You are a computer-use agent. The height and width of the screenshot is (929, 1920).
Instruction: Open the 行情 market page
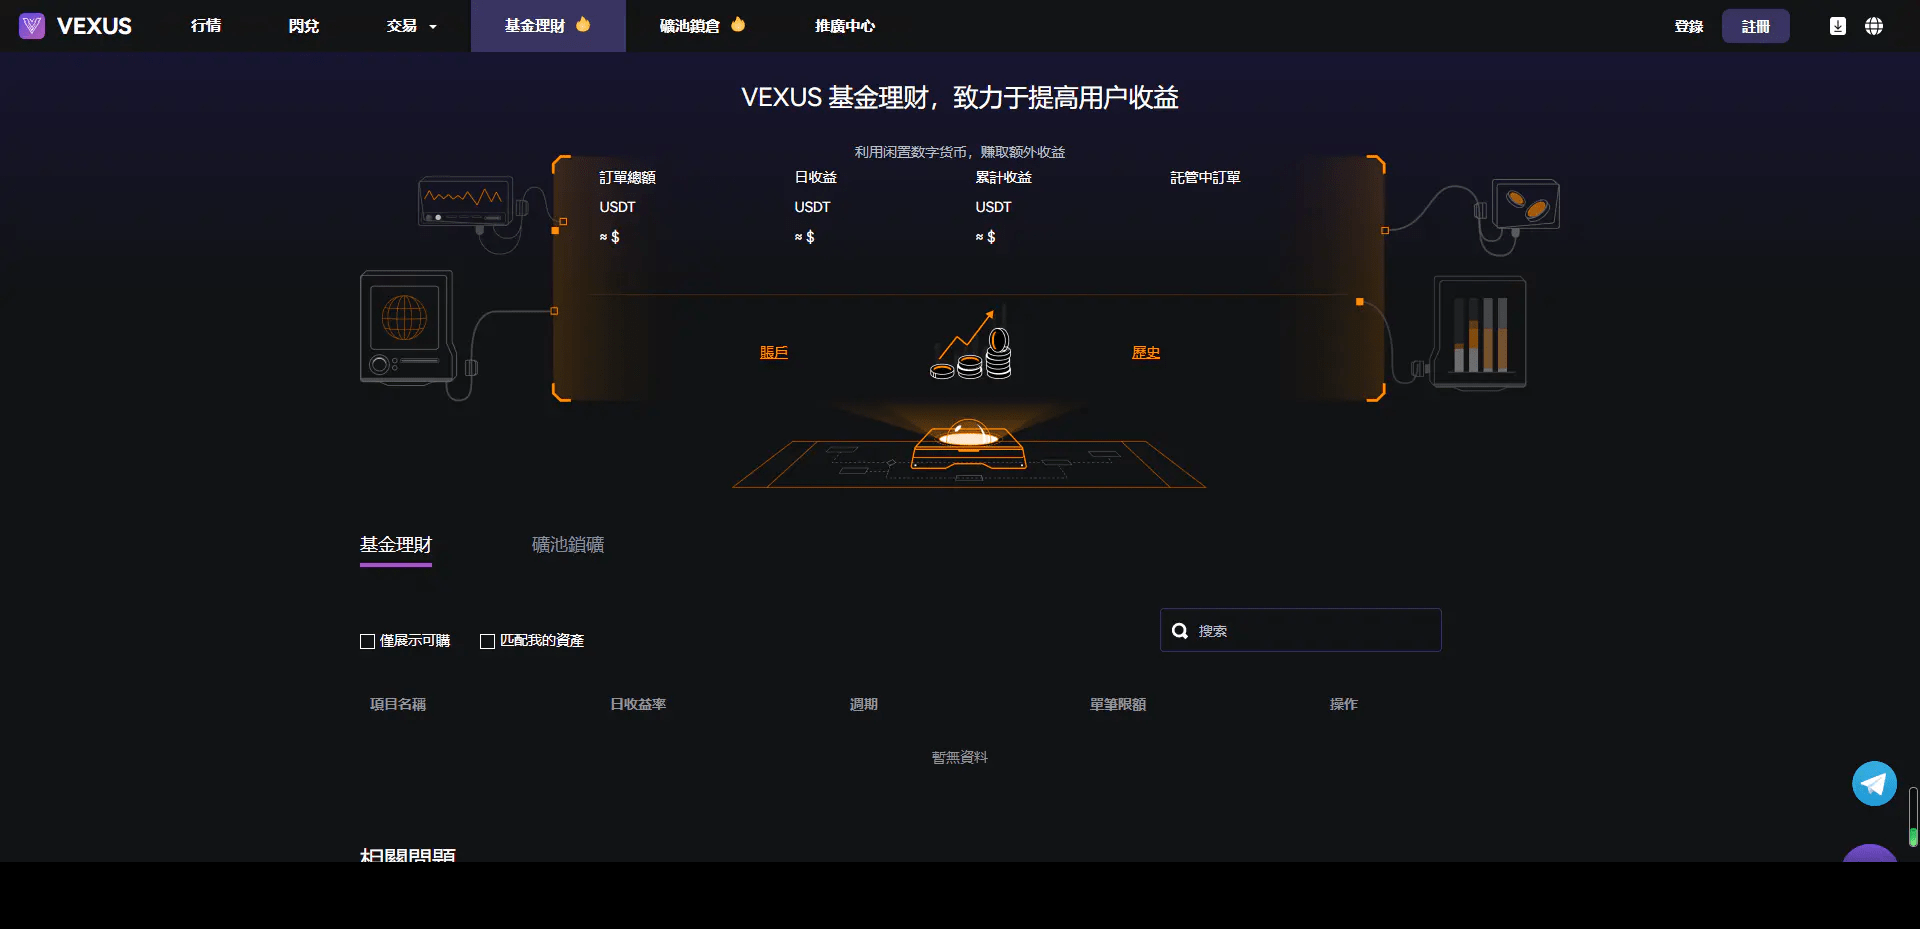[x=206, y=26]
